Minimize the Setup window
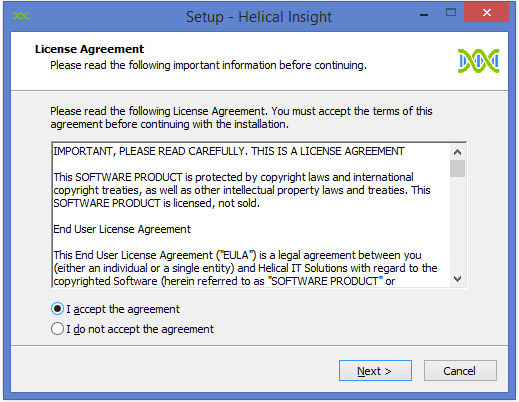 point(424,14)
